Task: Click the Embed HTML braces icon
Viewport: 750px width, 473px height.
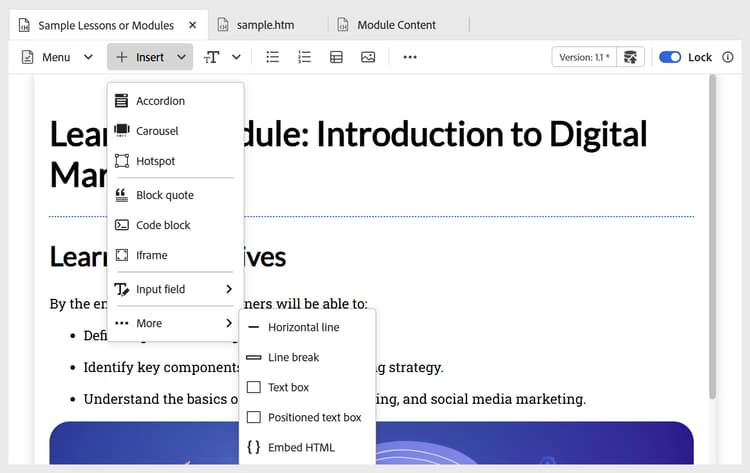Action: (x=254, y=447)
